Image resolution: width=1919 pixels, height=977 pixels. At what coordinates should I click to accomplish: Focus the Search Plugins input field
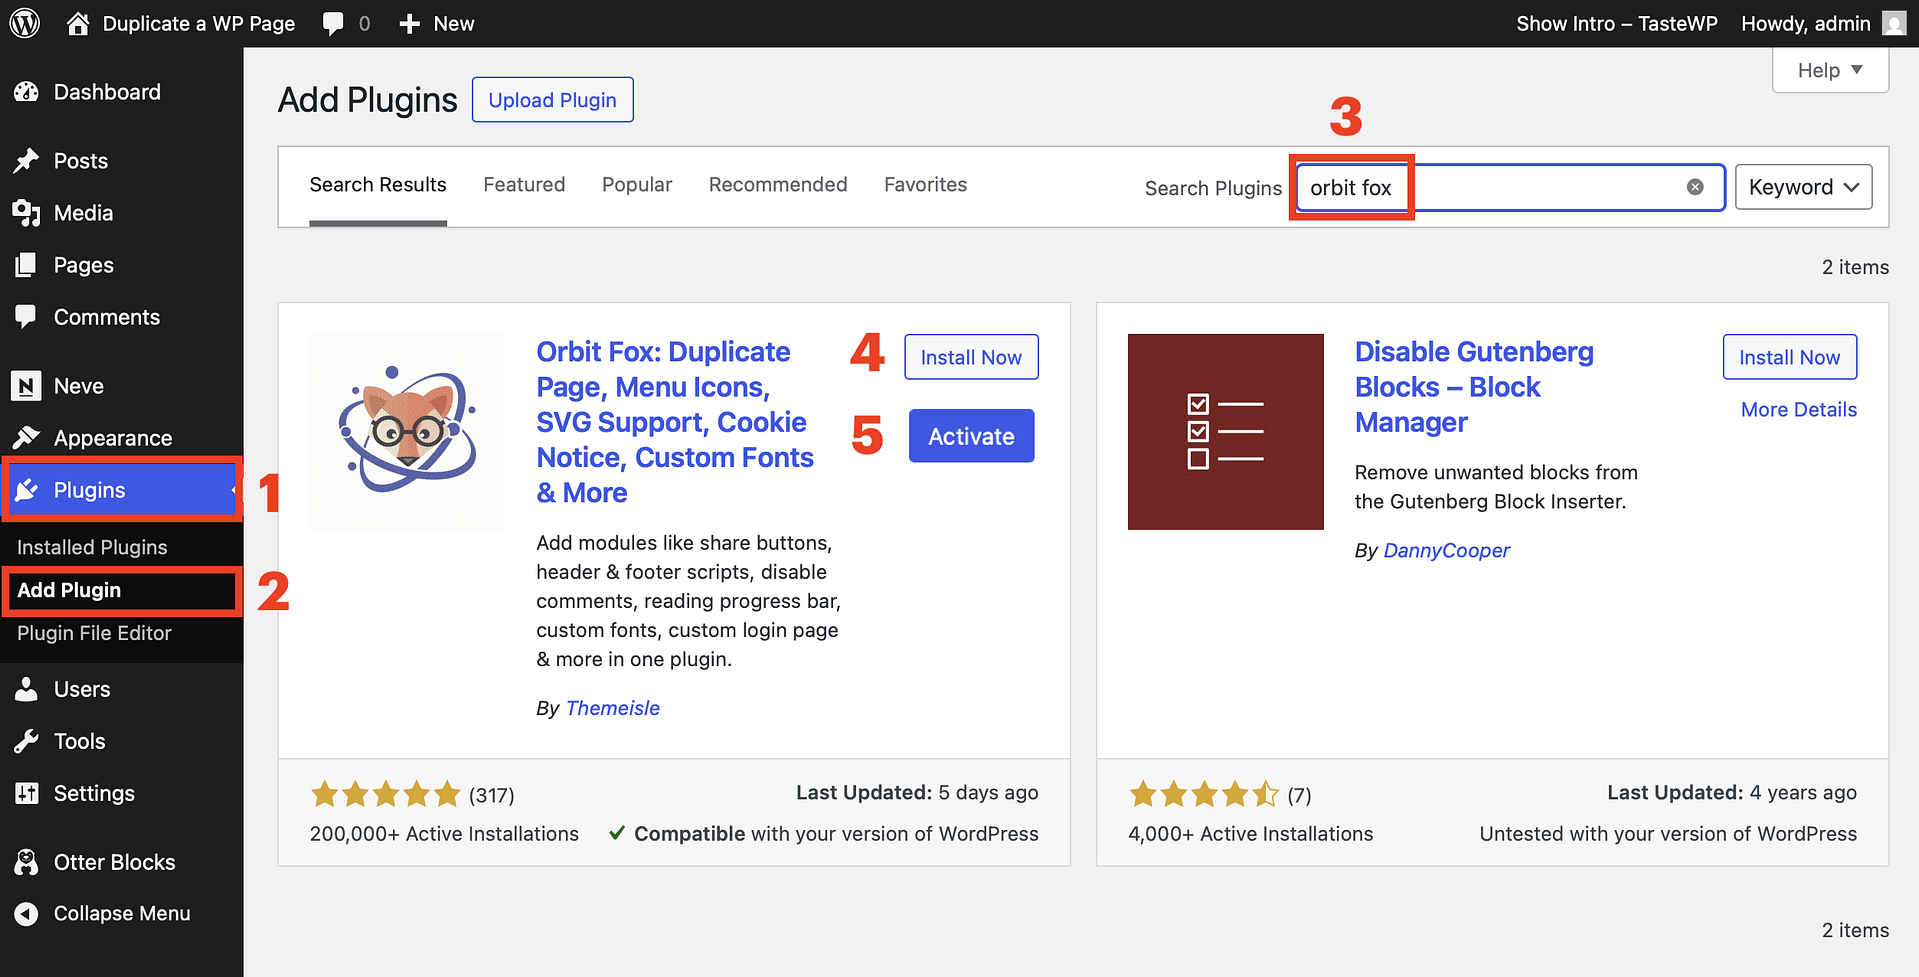[1540, 187]
